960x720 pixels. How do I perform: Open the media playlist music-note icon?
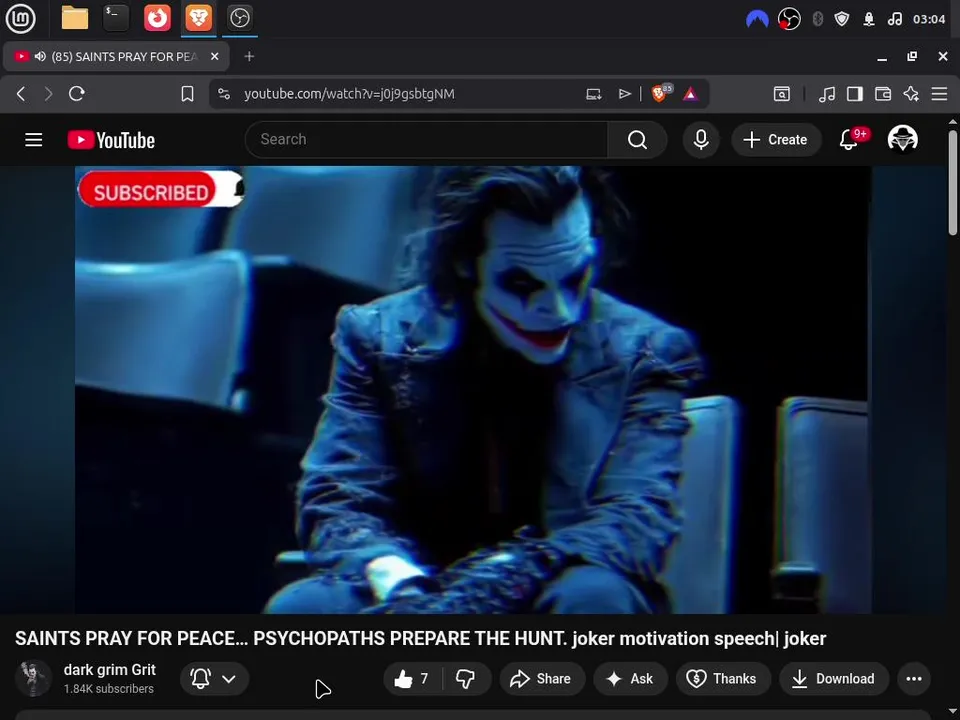click(x=827, y=94)
